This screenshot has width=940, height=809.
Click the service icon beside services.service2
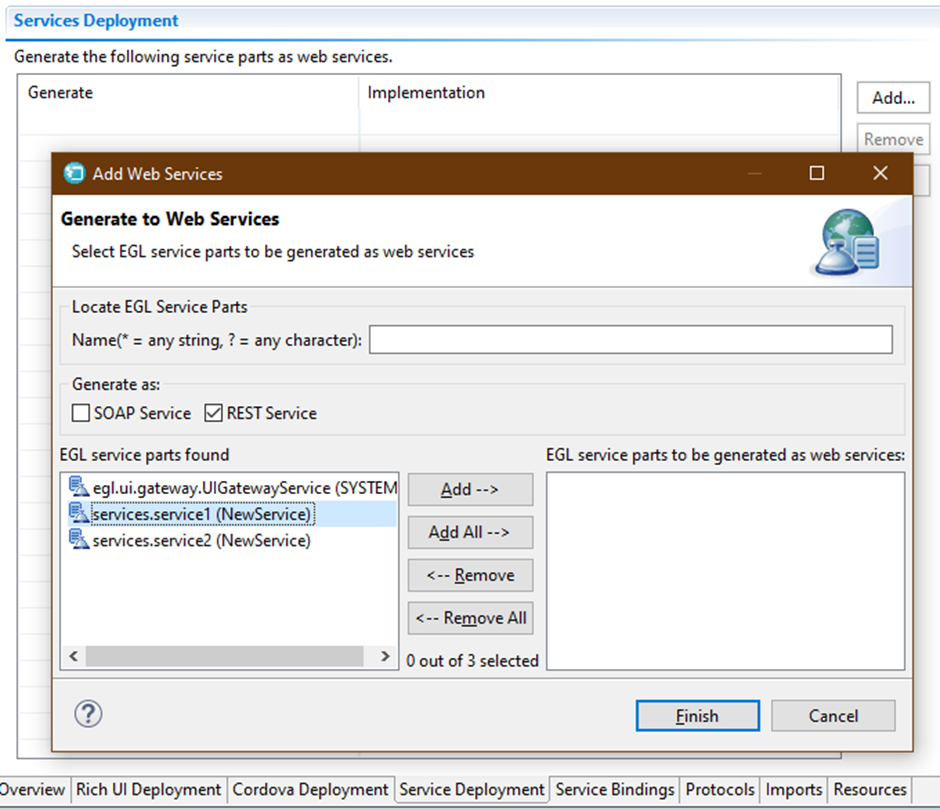point(79,539)
